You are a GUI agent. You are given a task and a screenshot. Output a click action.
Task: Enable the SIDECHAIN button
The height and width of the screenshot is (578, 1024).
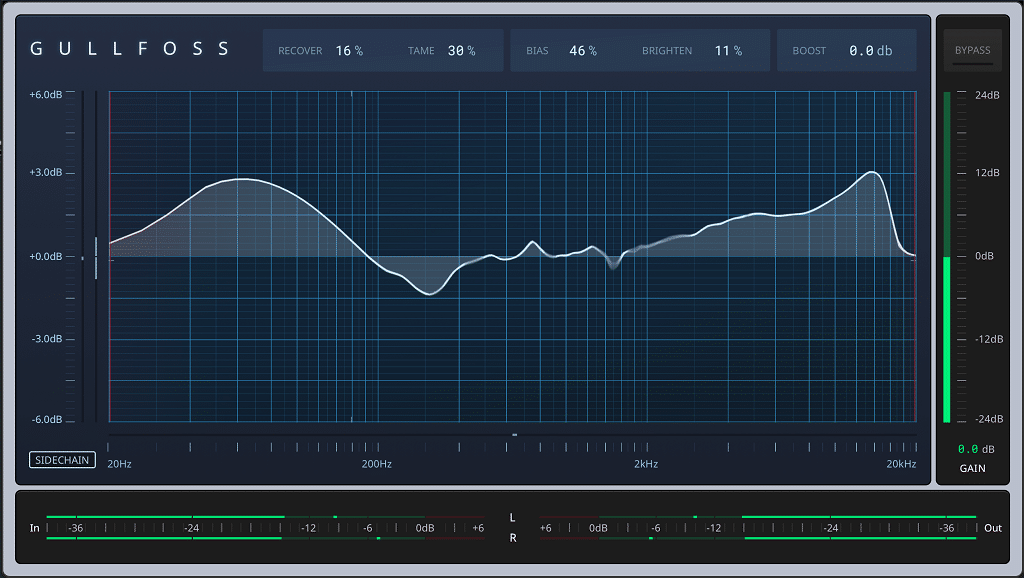coord(62,460)
